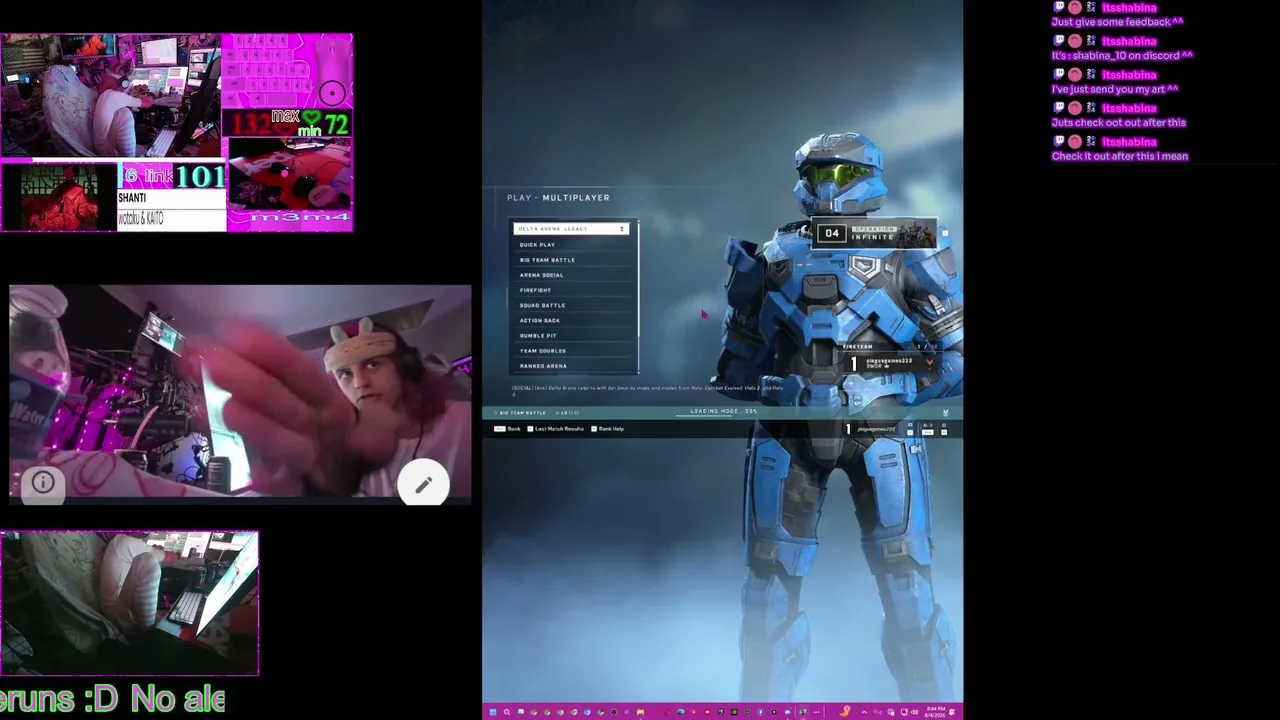Click the chat message "Check it out after this I mean"

pos(1120,156)
